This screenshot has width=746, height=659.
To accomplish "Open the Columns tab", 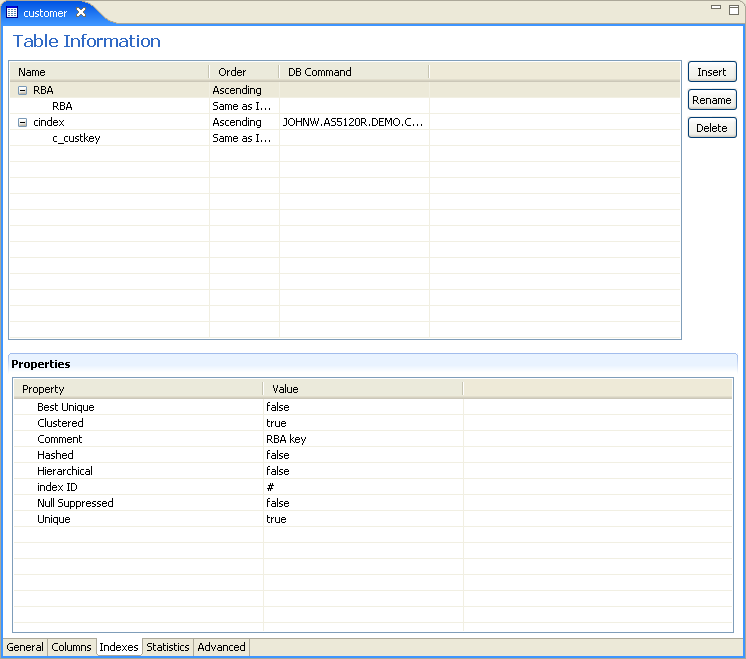I will (71, 647).
